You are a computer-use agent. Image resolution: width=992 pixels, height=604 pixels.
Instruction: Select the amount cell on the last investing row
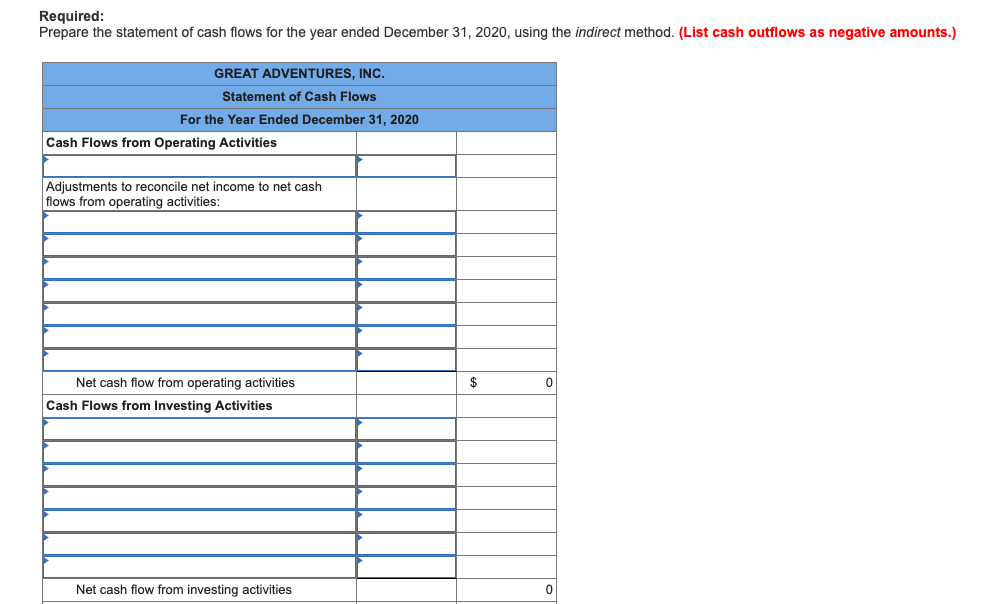pyautogui.click(x=405, y=566)
